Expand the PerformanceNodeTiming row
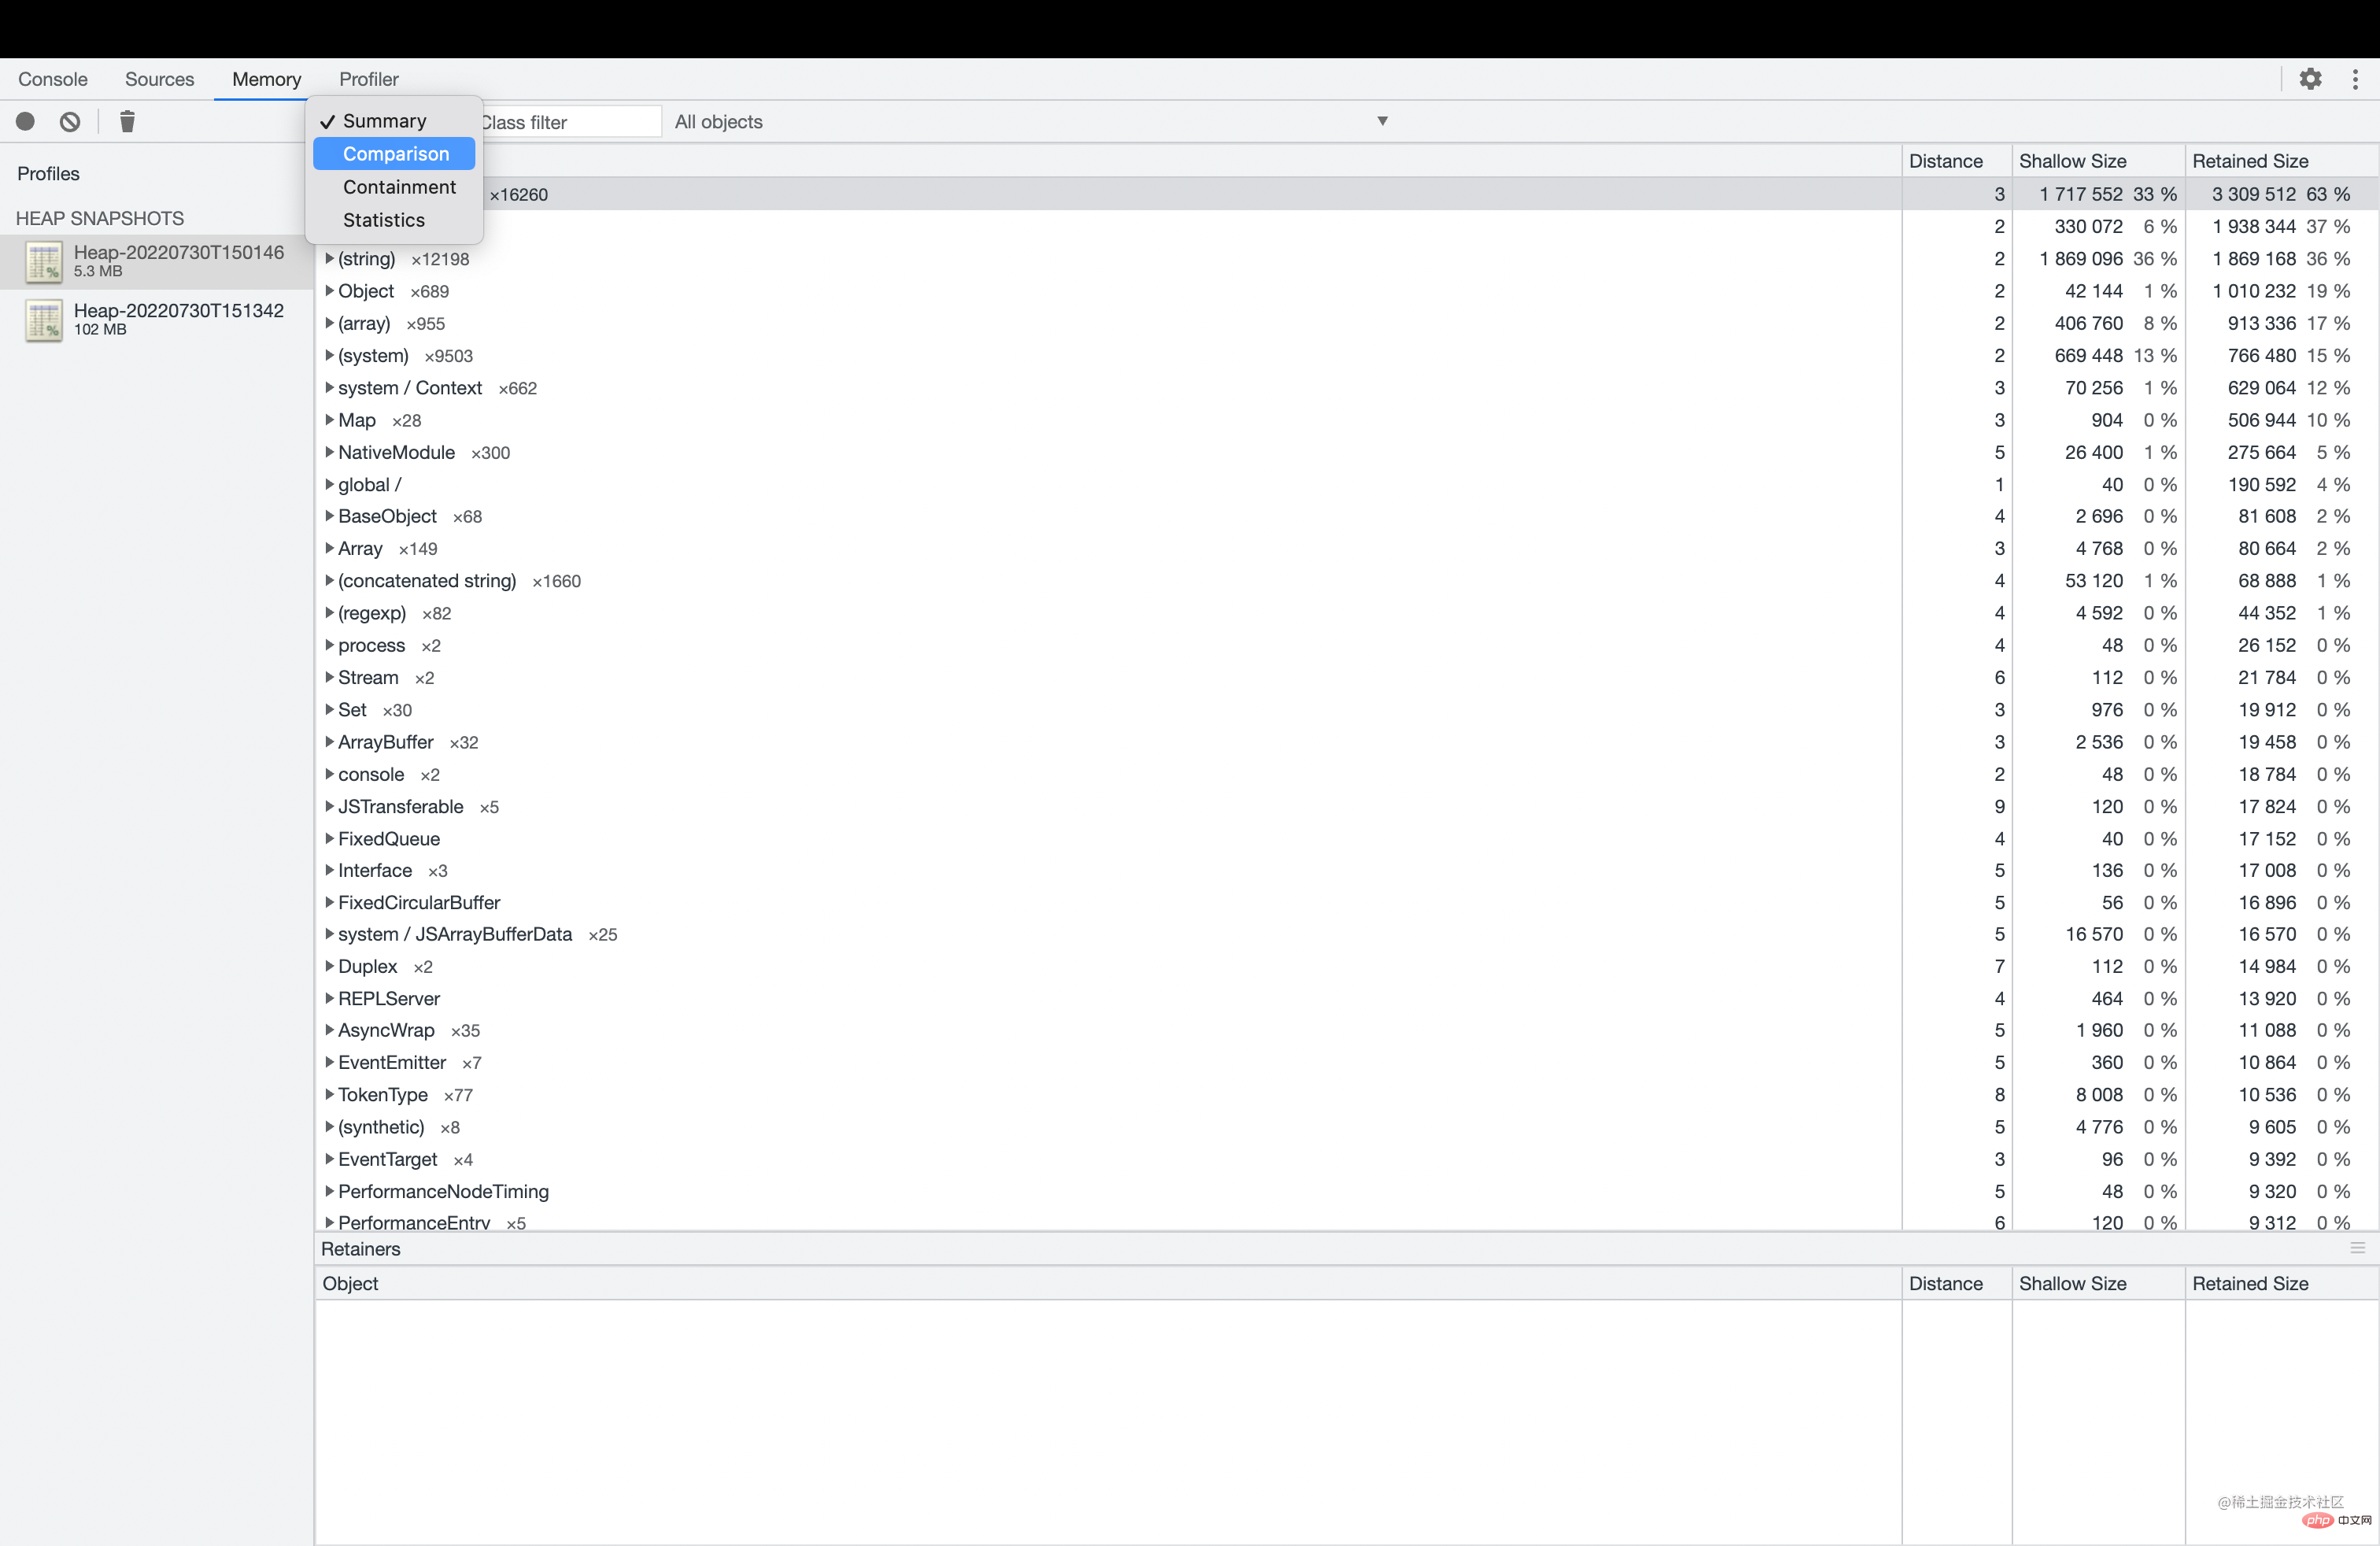This screenshot has height=1546, width=2380. [x=329, y=1192]
